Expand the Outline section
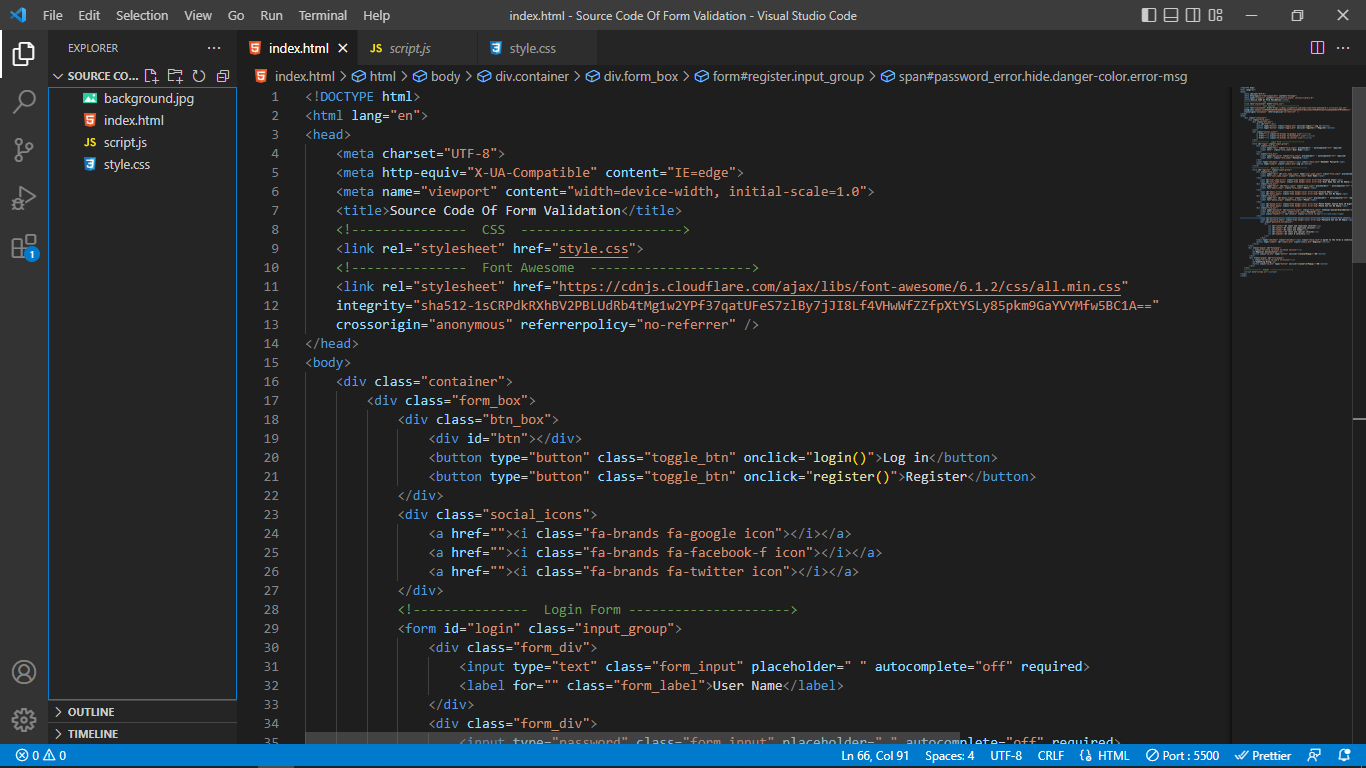Image resolution: width=1366 pixels, height=768 pixels. (x=91, y=712)
